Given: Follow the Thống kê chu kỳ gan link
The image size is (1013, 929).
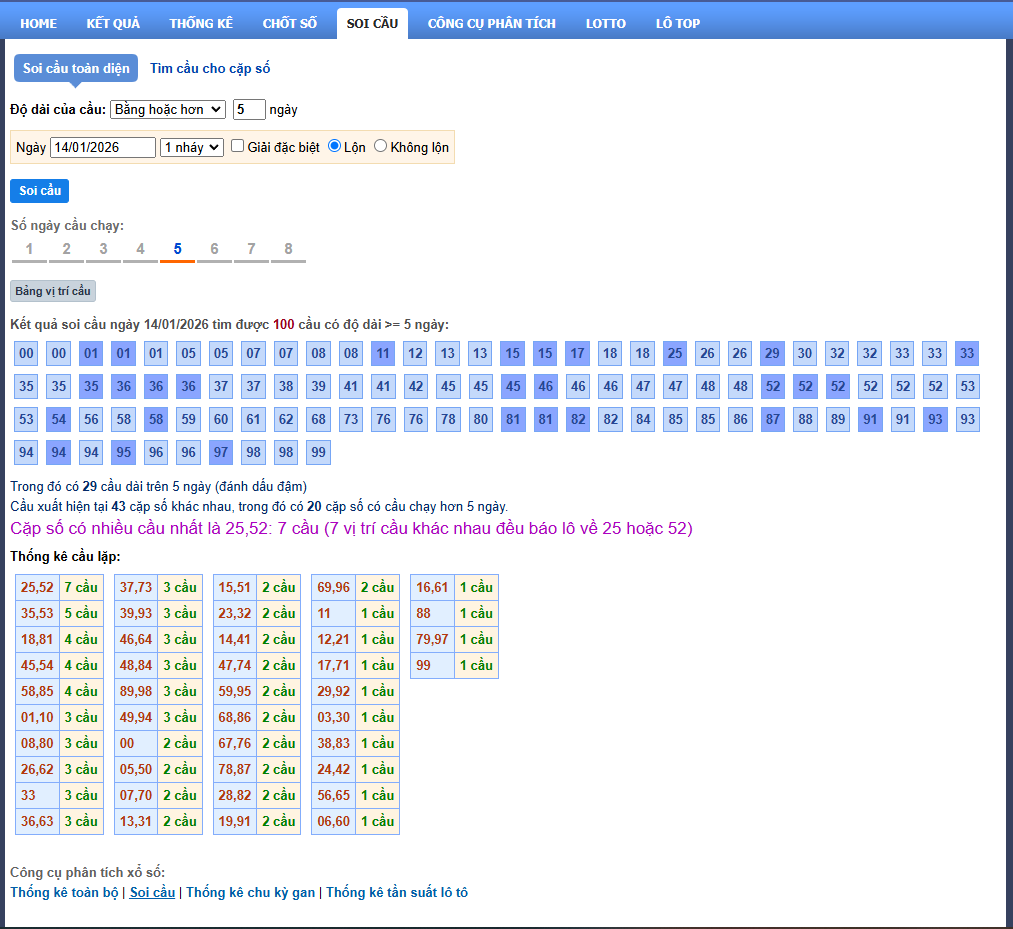Looking at the screenshot, I should [250, 892].
